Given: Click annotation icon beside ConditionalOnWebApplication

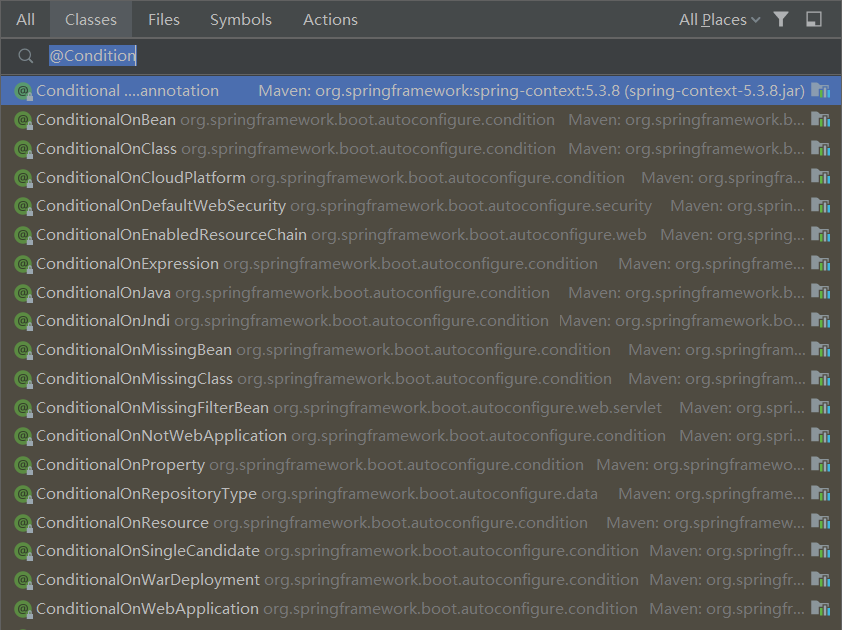Looking at the screenshot, I should [x=23, y=609].
